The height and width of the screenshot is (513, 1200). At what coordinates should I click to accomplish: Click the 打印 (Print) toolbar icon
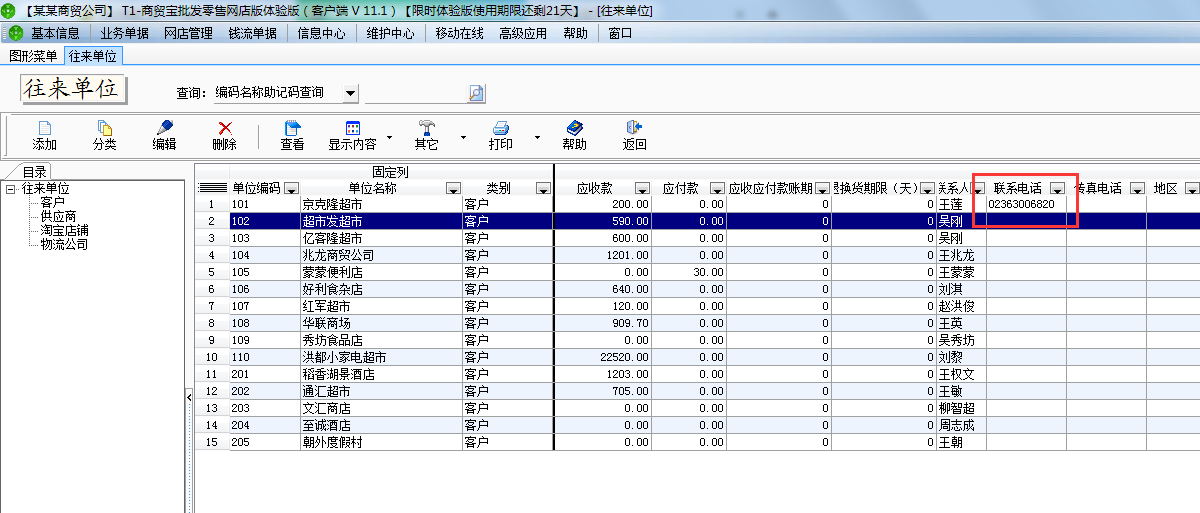click(501, 129)
